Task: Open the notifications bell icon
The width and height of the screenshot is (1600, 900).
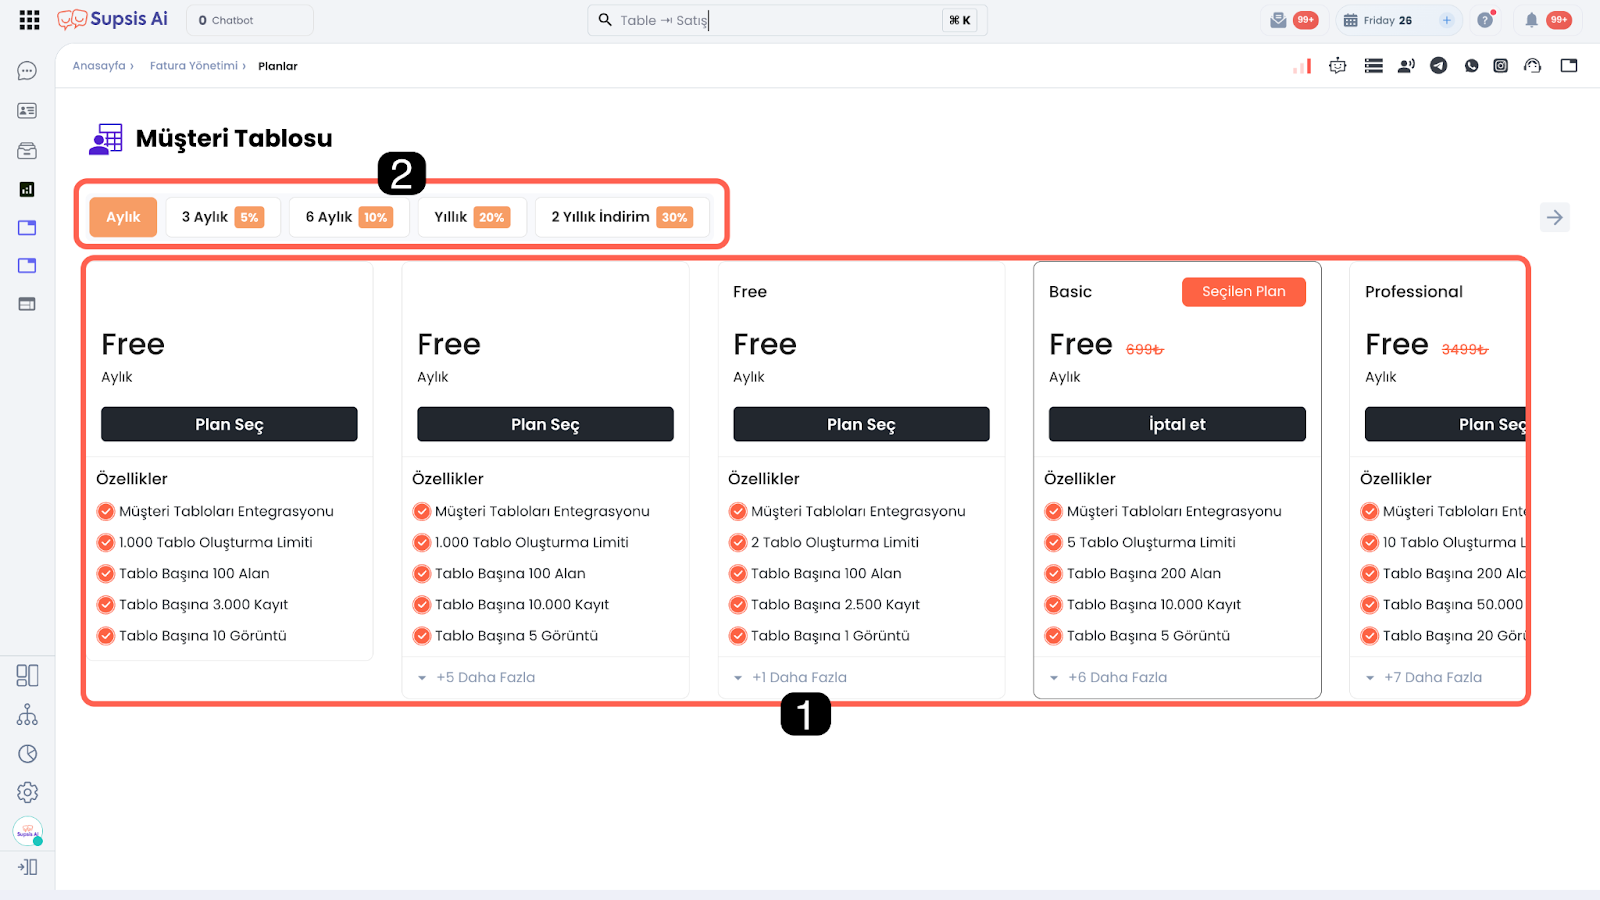Action: click(1531, 20)
